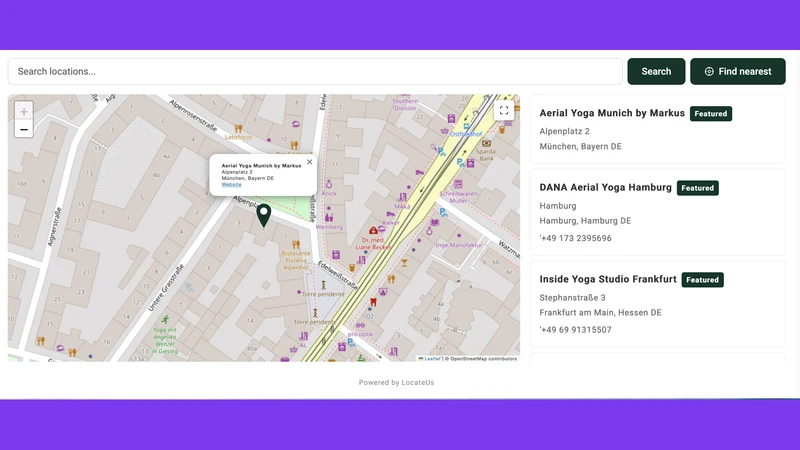Click the dark location pin marker
The image size is (800, 450).
pyautogui.click(x=264, y=215)
